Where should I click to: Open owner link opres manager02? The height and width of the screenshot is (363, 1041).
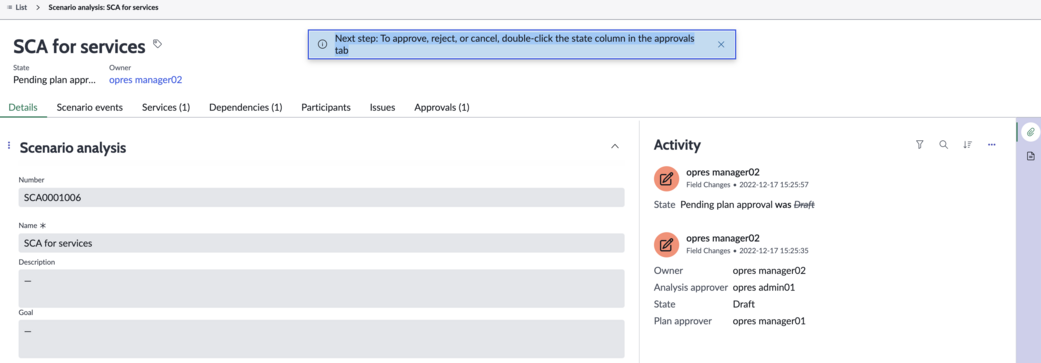tap(145, 80)
